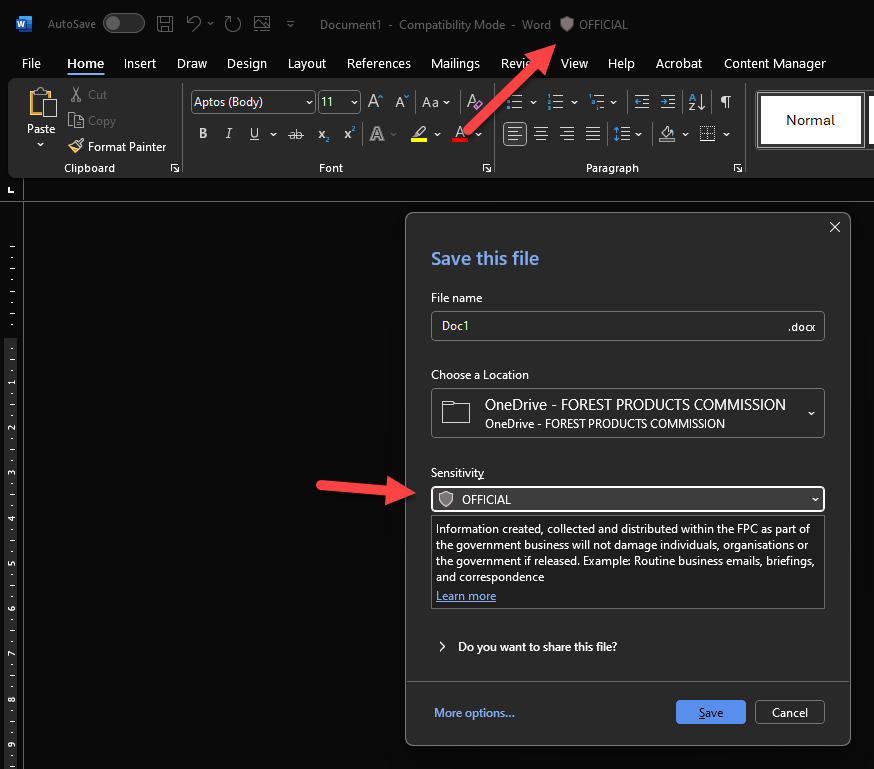Open the File menu
The image size is (874, 769).
(31, 64)
